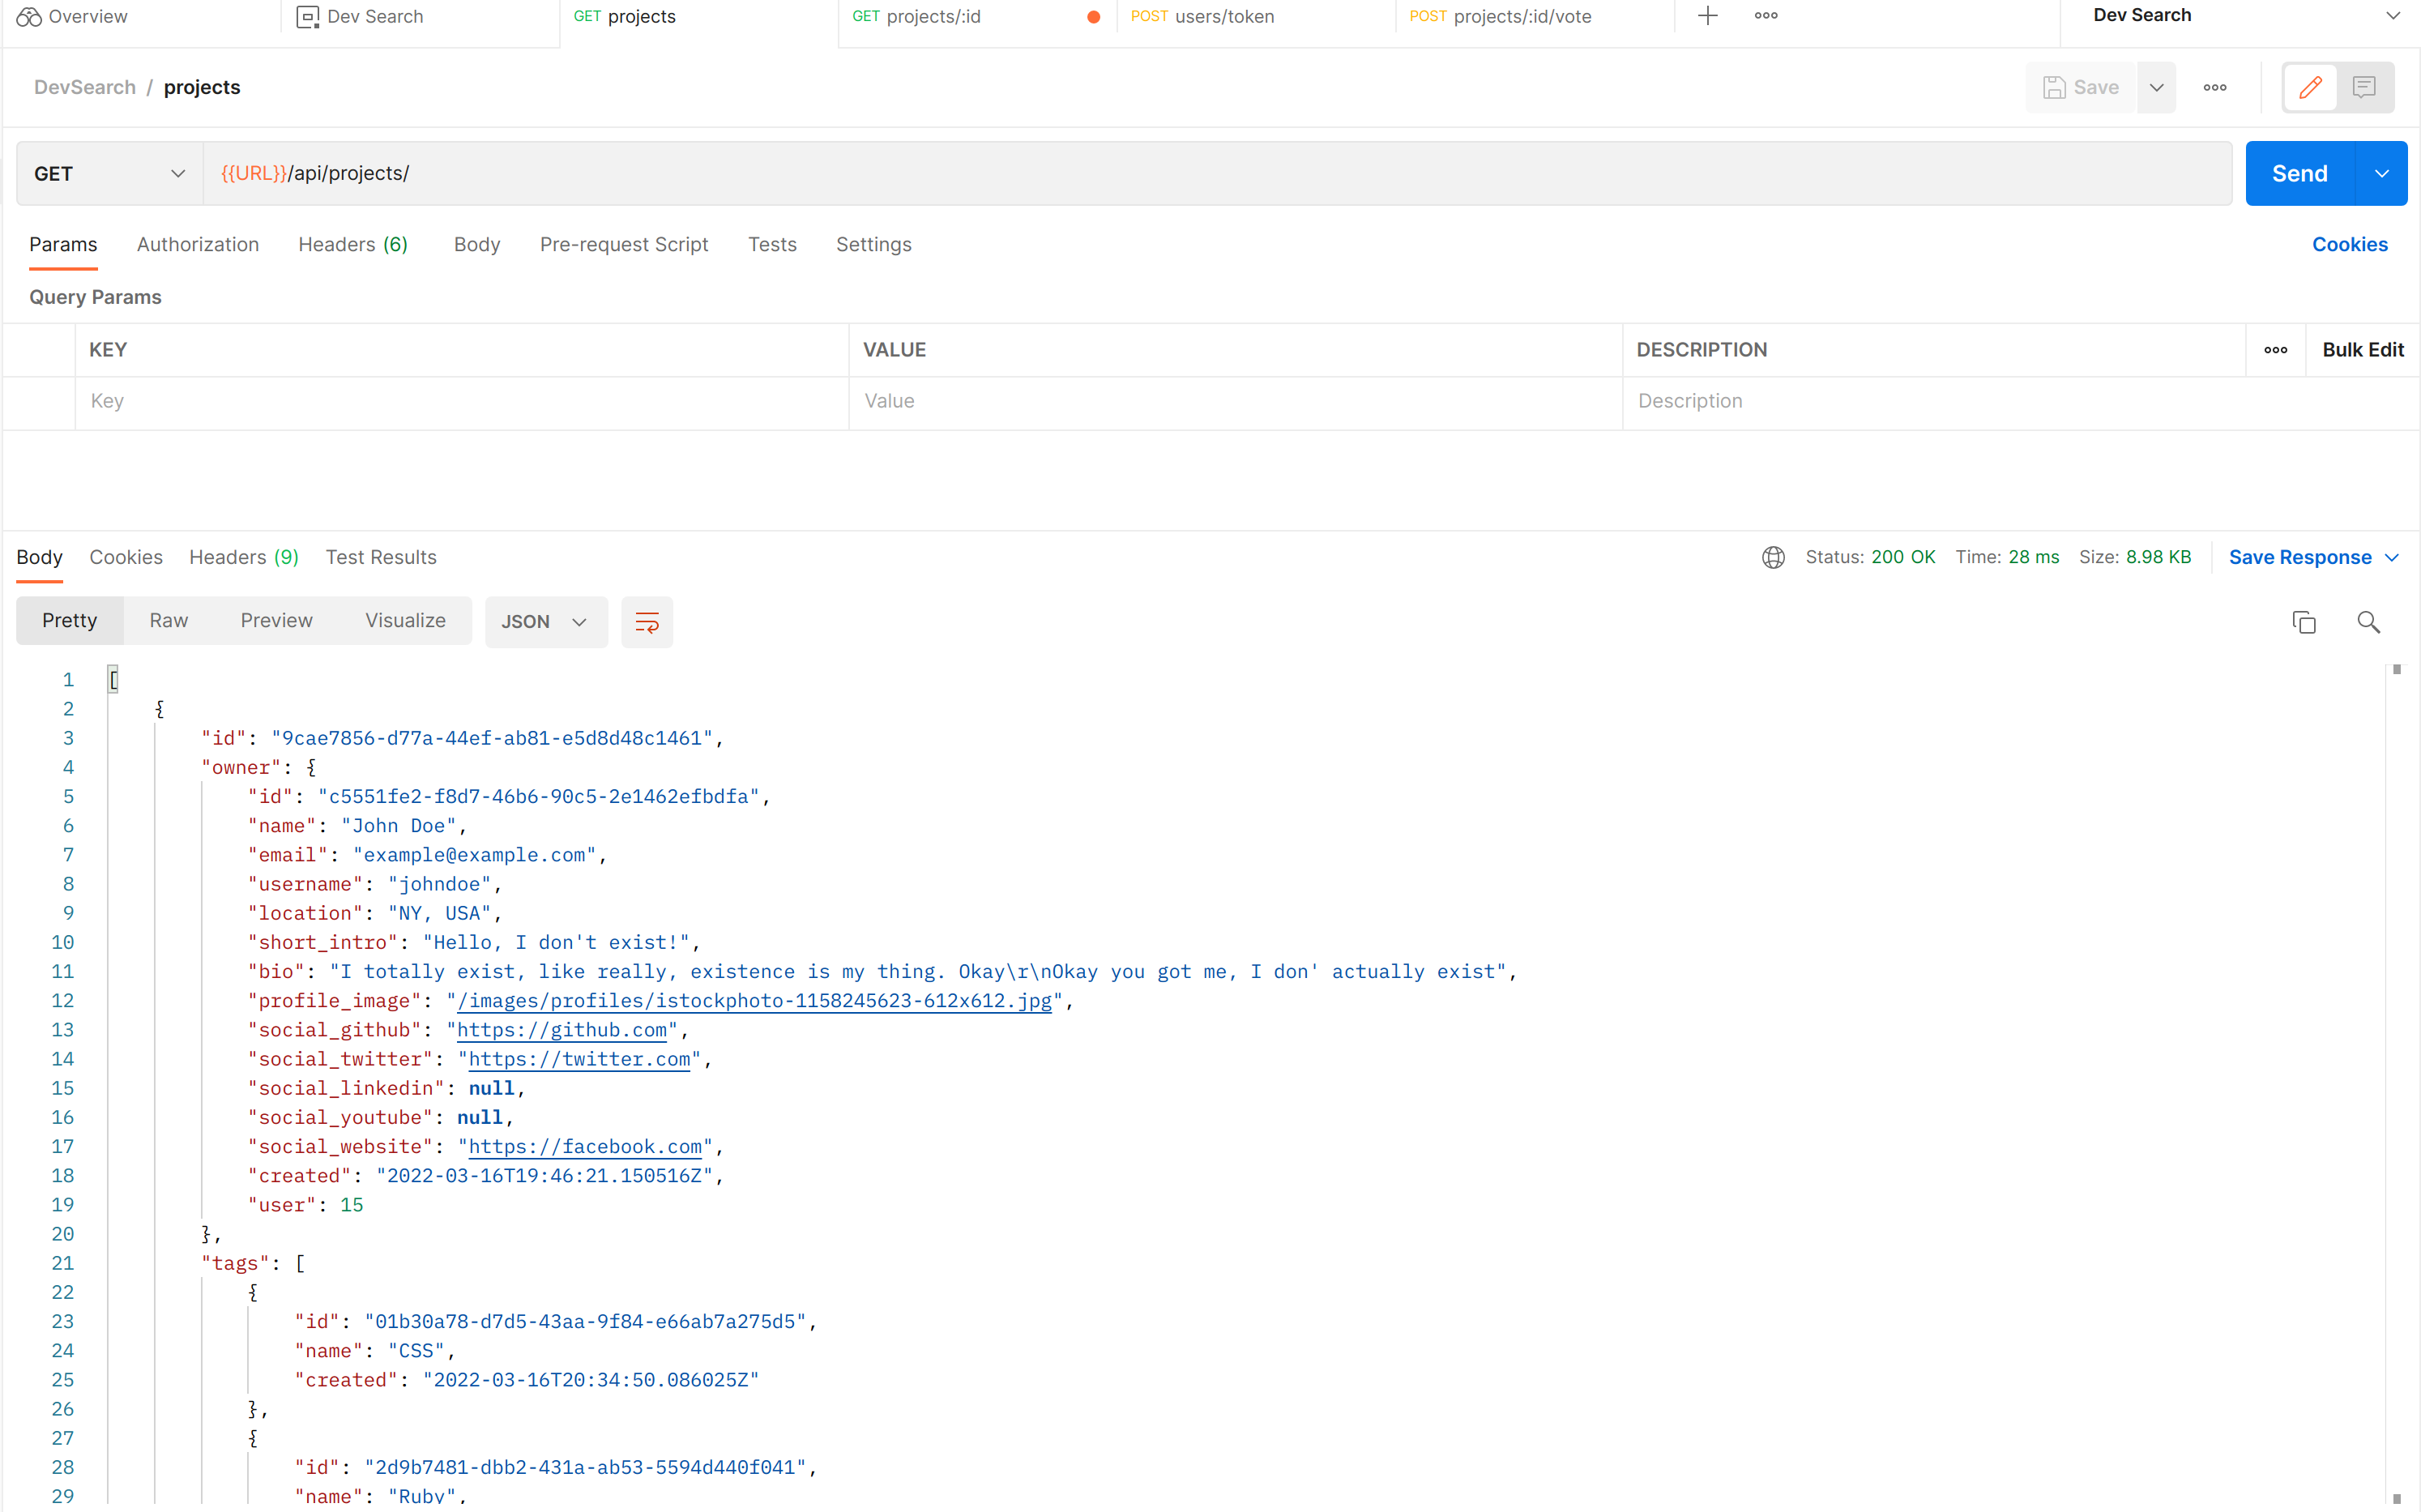Switch to the Raw view mode

[169, 620]
